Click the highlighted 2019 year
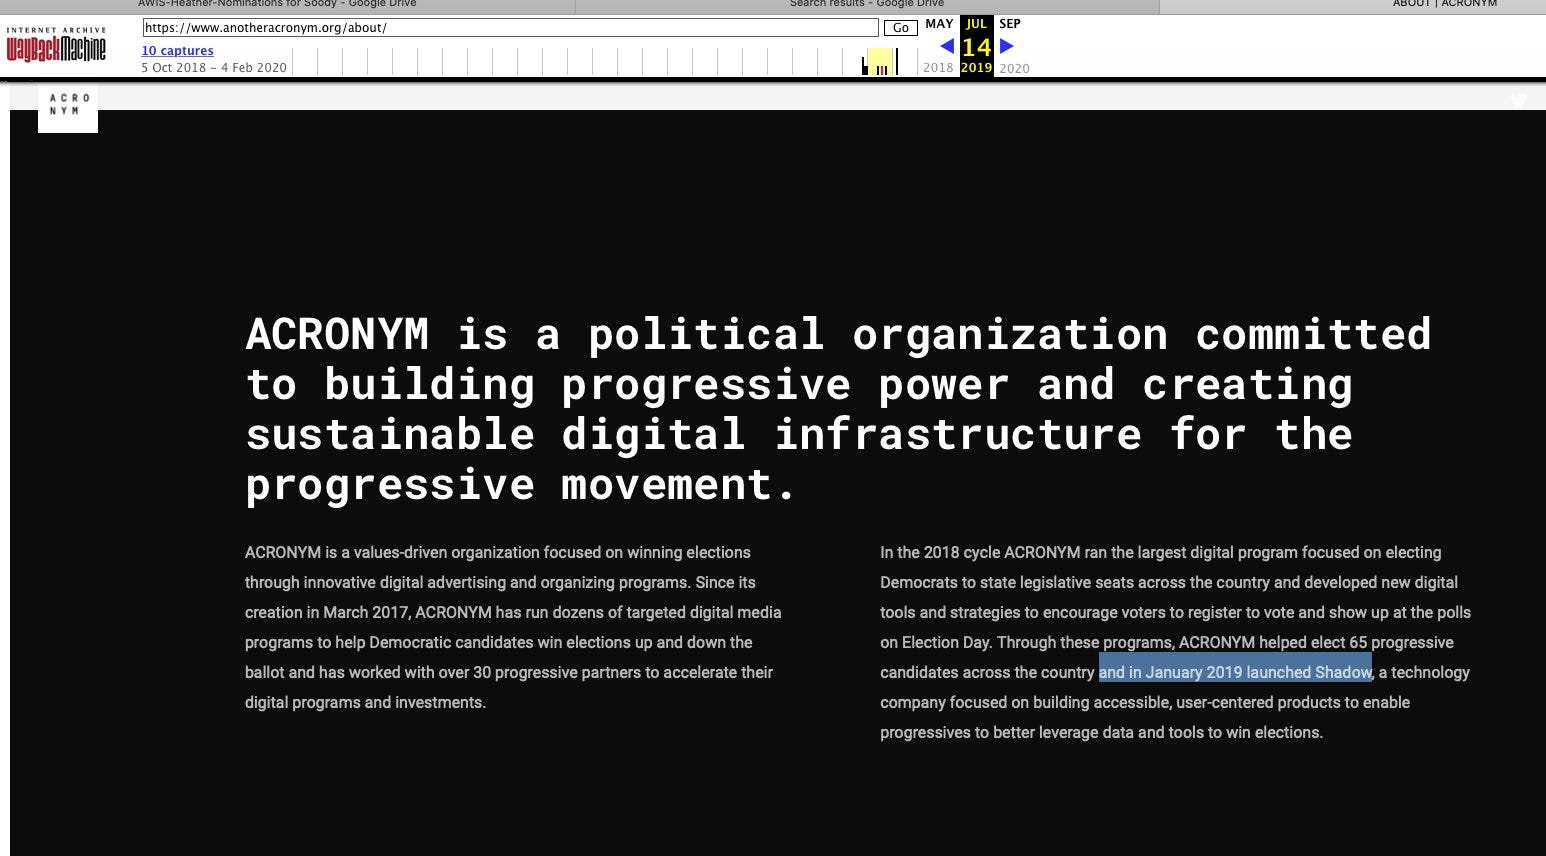Screen dimensions: 1546x856 point(976,68)
